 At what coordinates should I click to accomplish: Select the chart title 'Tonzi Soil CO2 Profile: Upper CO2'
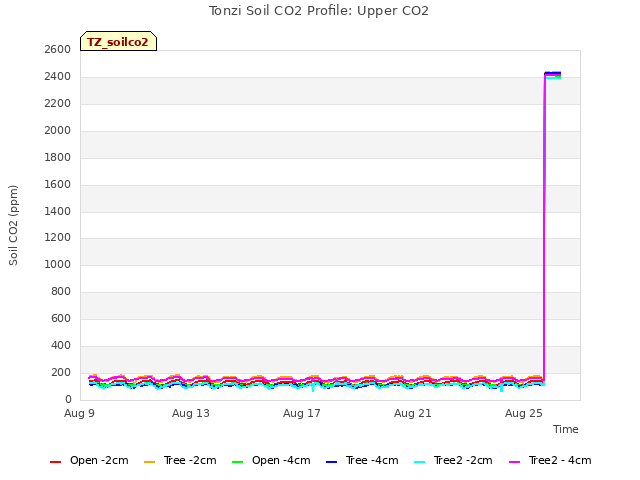coord(319,11)
